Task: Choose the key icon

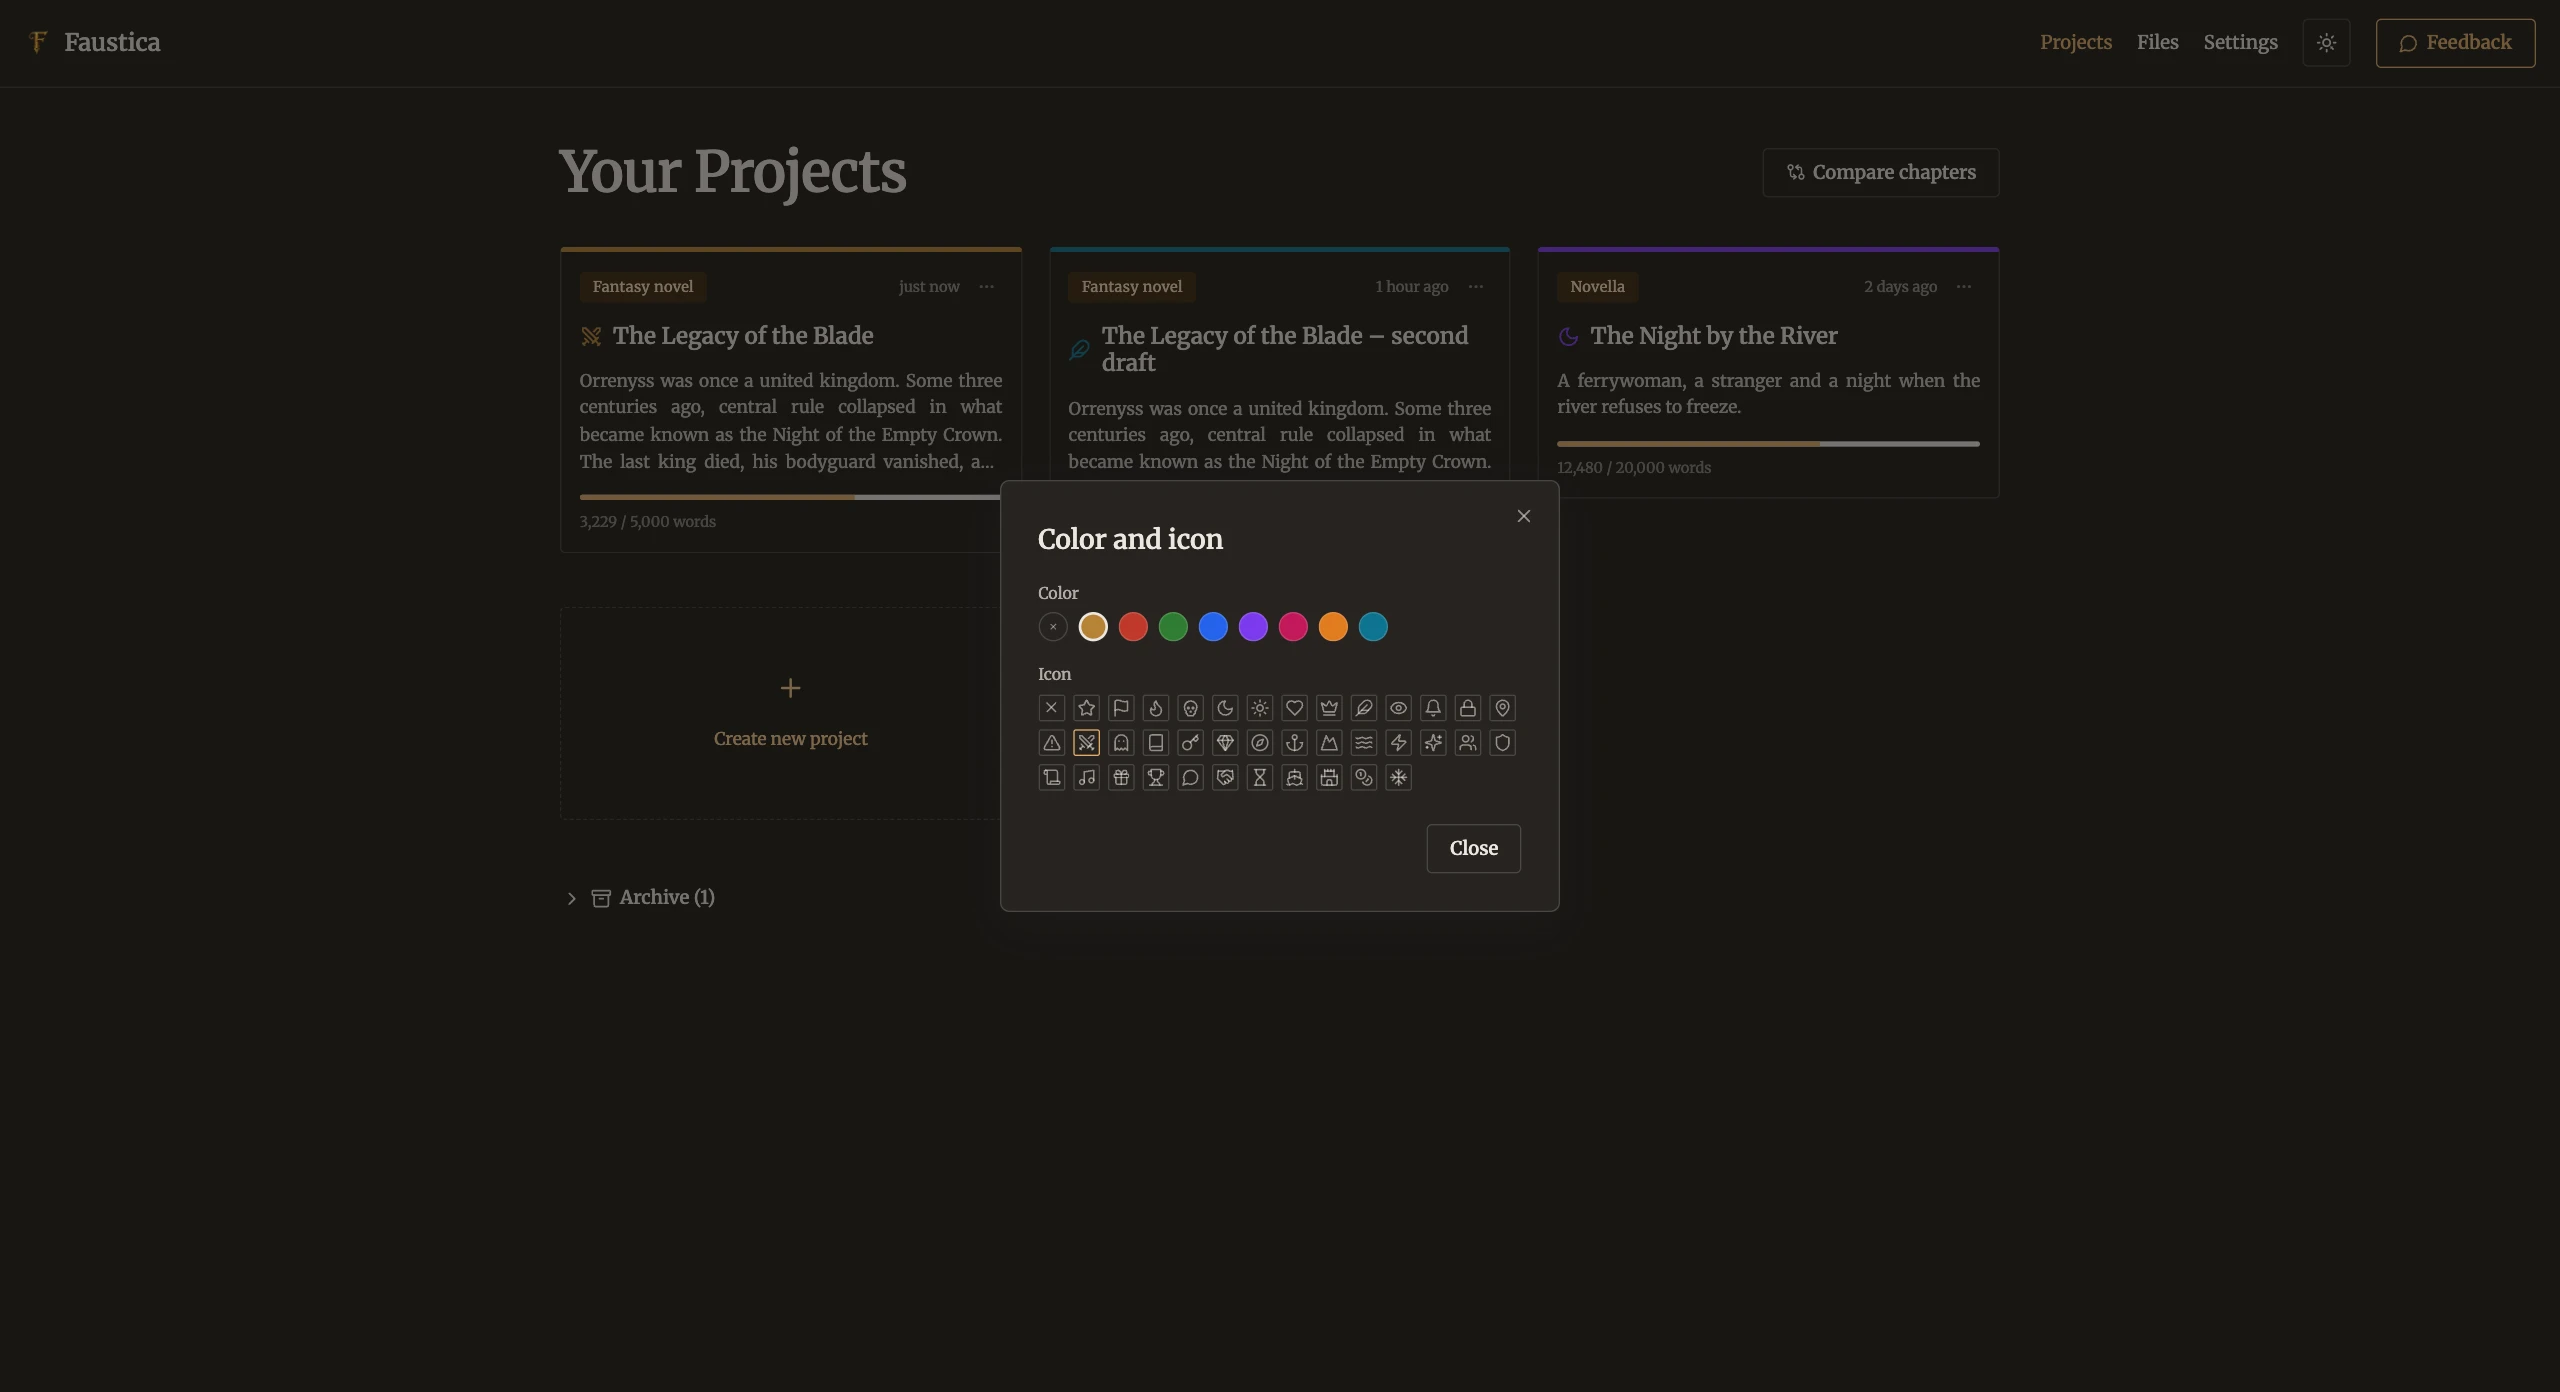Action: 1190,743
